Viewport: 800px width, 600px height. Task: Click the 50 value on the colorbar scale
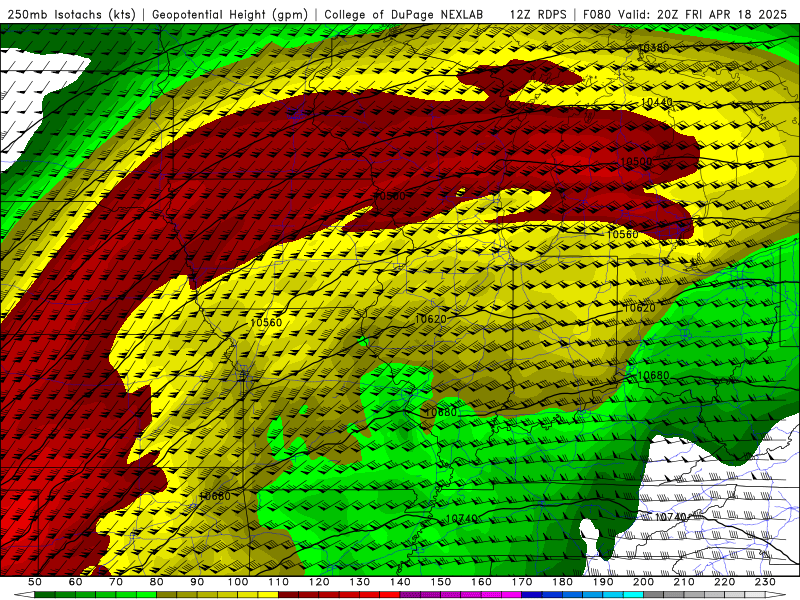pos(35,582)
